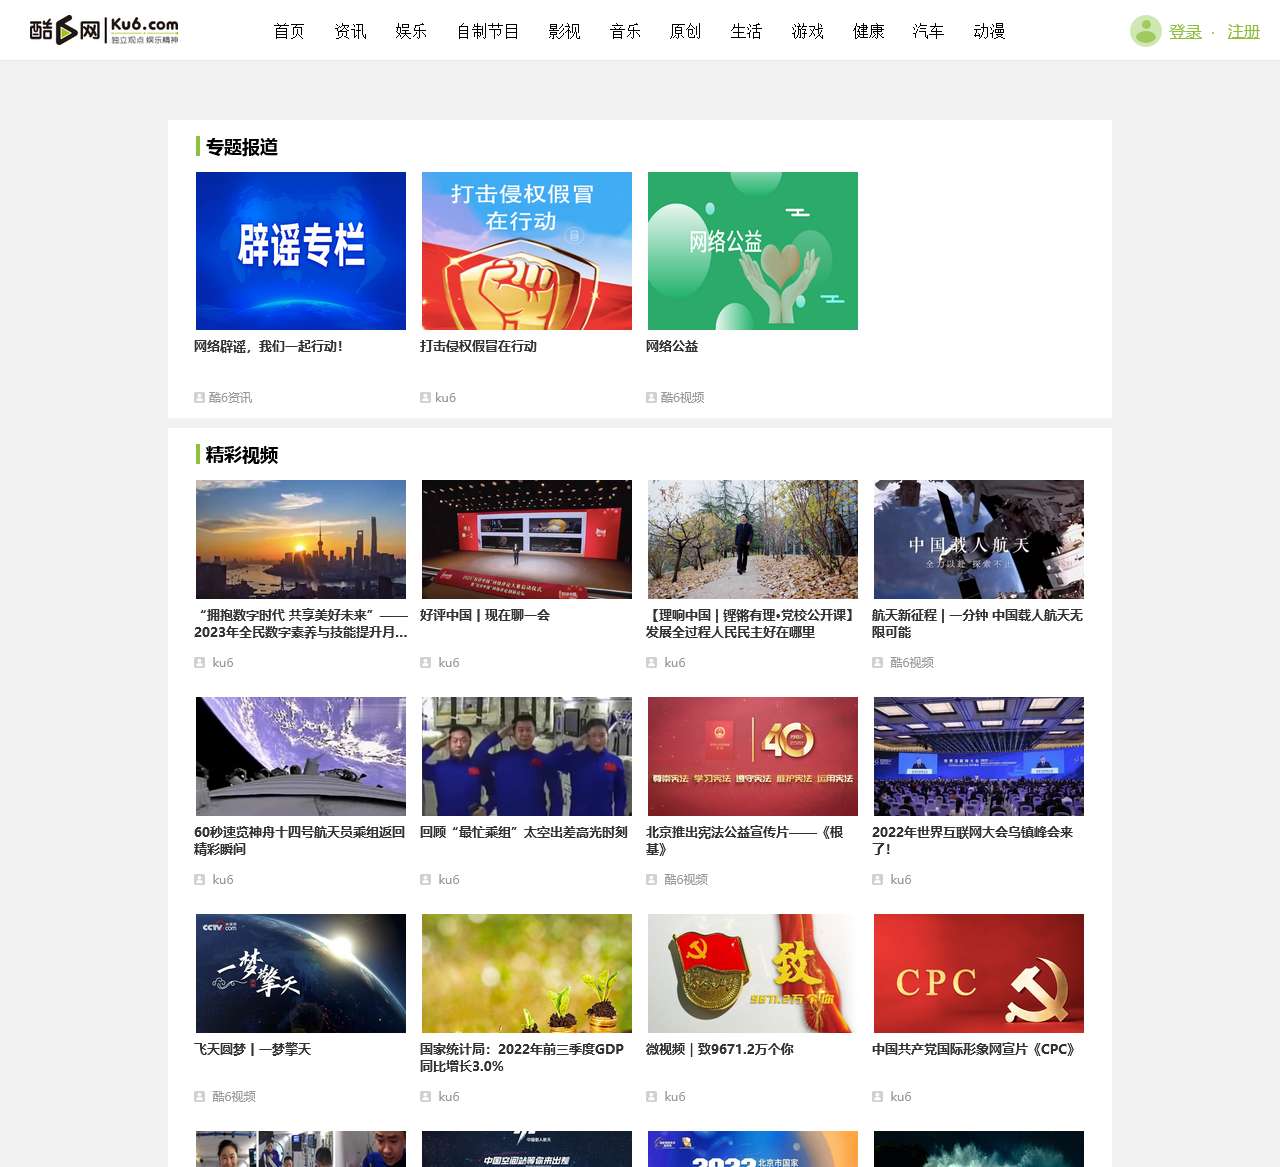Viewport: 1280px width, 1167px height.
Task: Click title 60秒速览神舟十四号航天员乘组返回
Action: (299, 840)
